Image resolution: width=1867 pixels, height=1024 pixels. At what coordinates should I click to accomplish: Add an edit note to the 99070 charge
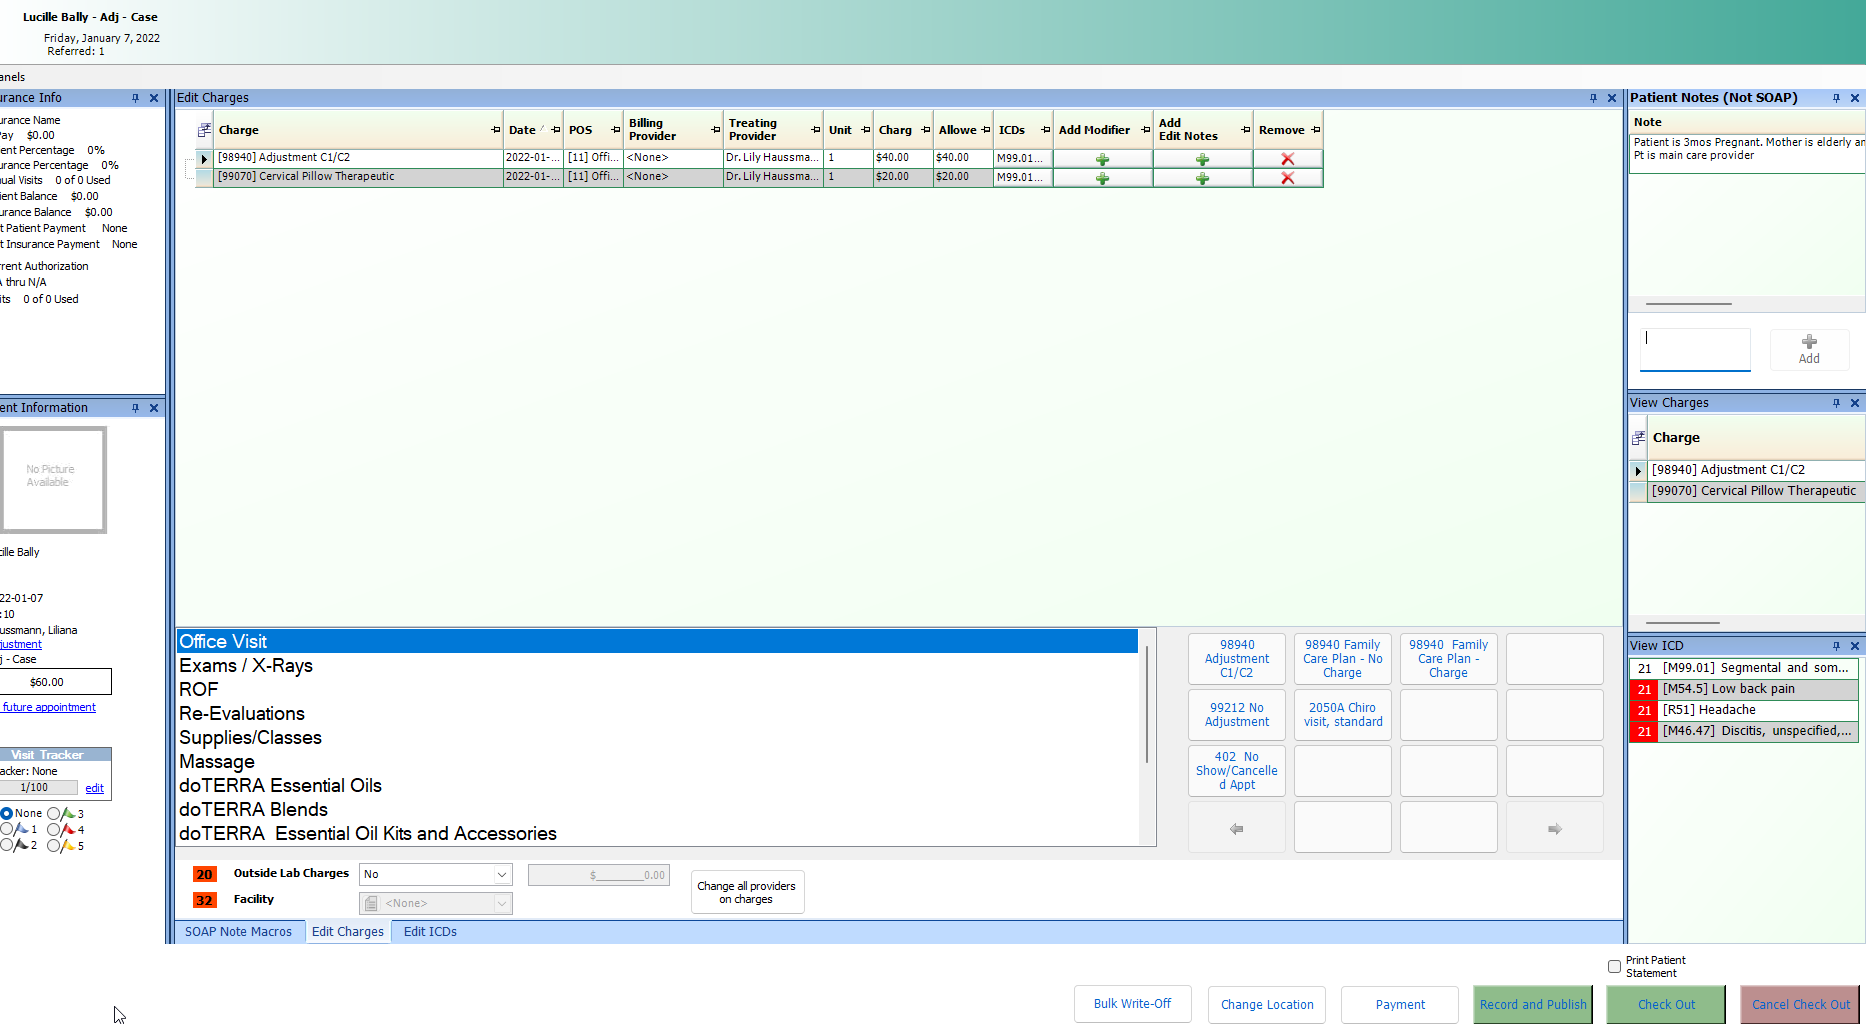click(x=1201, y=177)
